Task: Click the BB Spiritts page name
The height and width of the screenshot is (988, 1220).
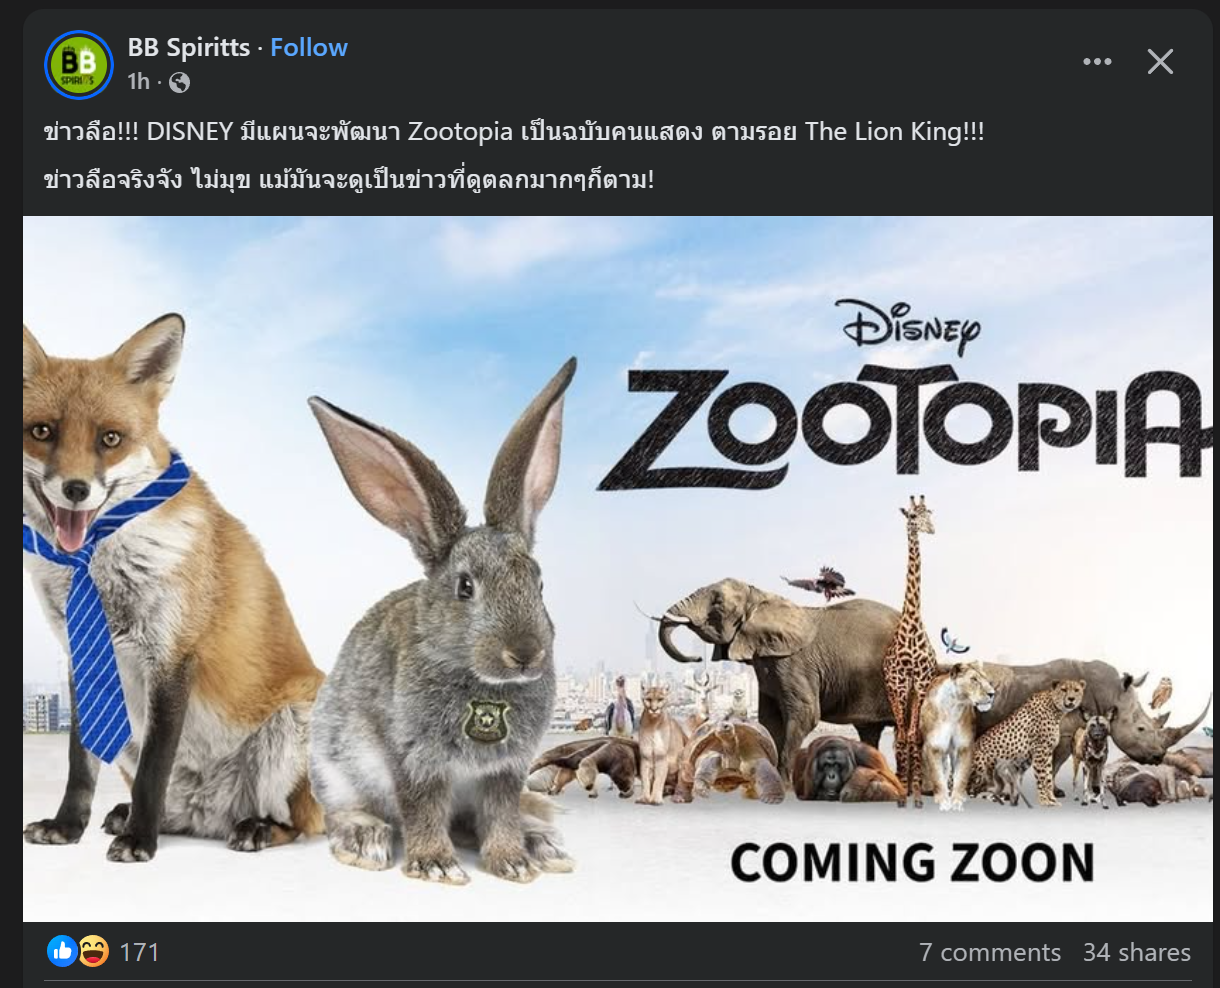Action: (189, 48)
